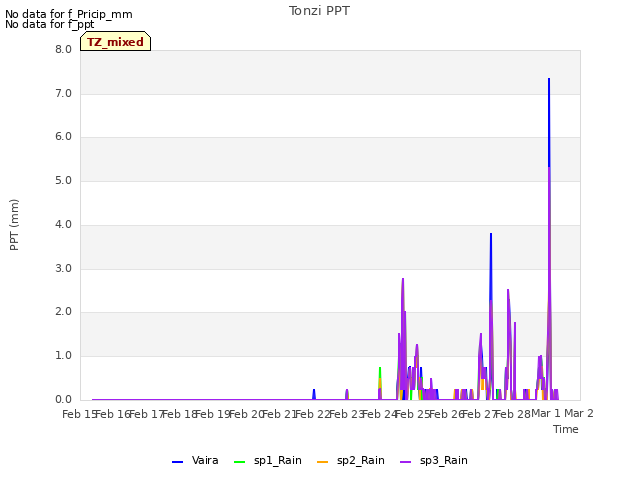
Task: Click the 1.0 y-axis tick label
Action: (x=64, y=356)
